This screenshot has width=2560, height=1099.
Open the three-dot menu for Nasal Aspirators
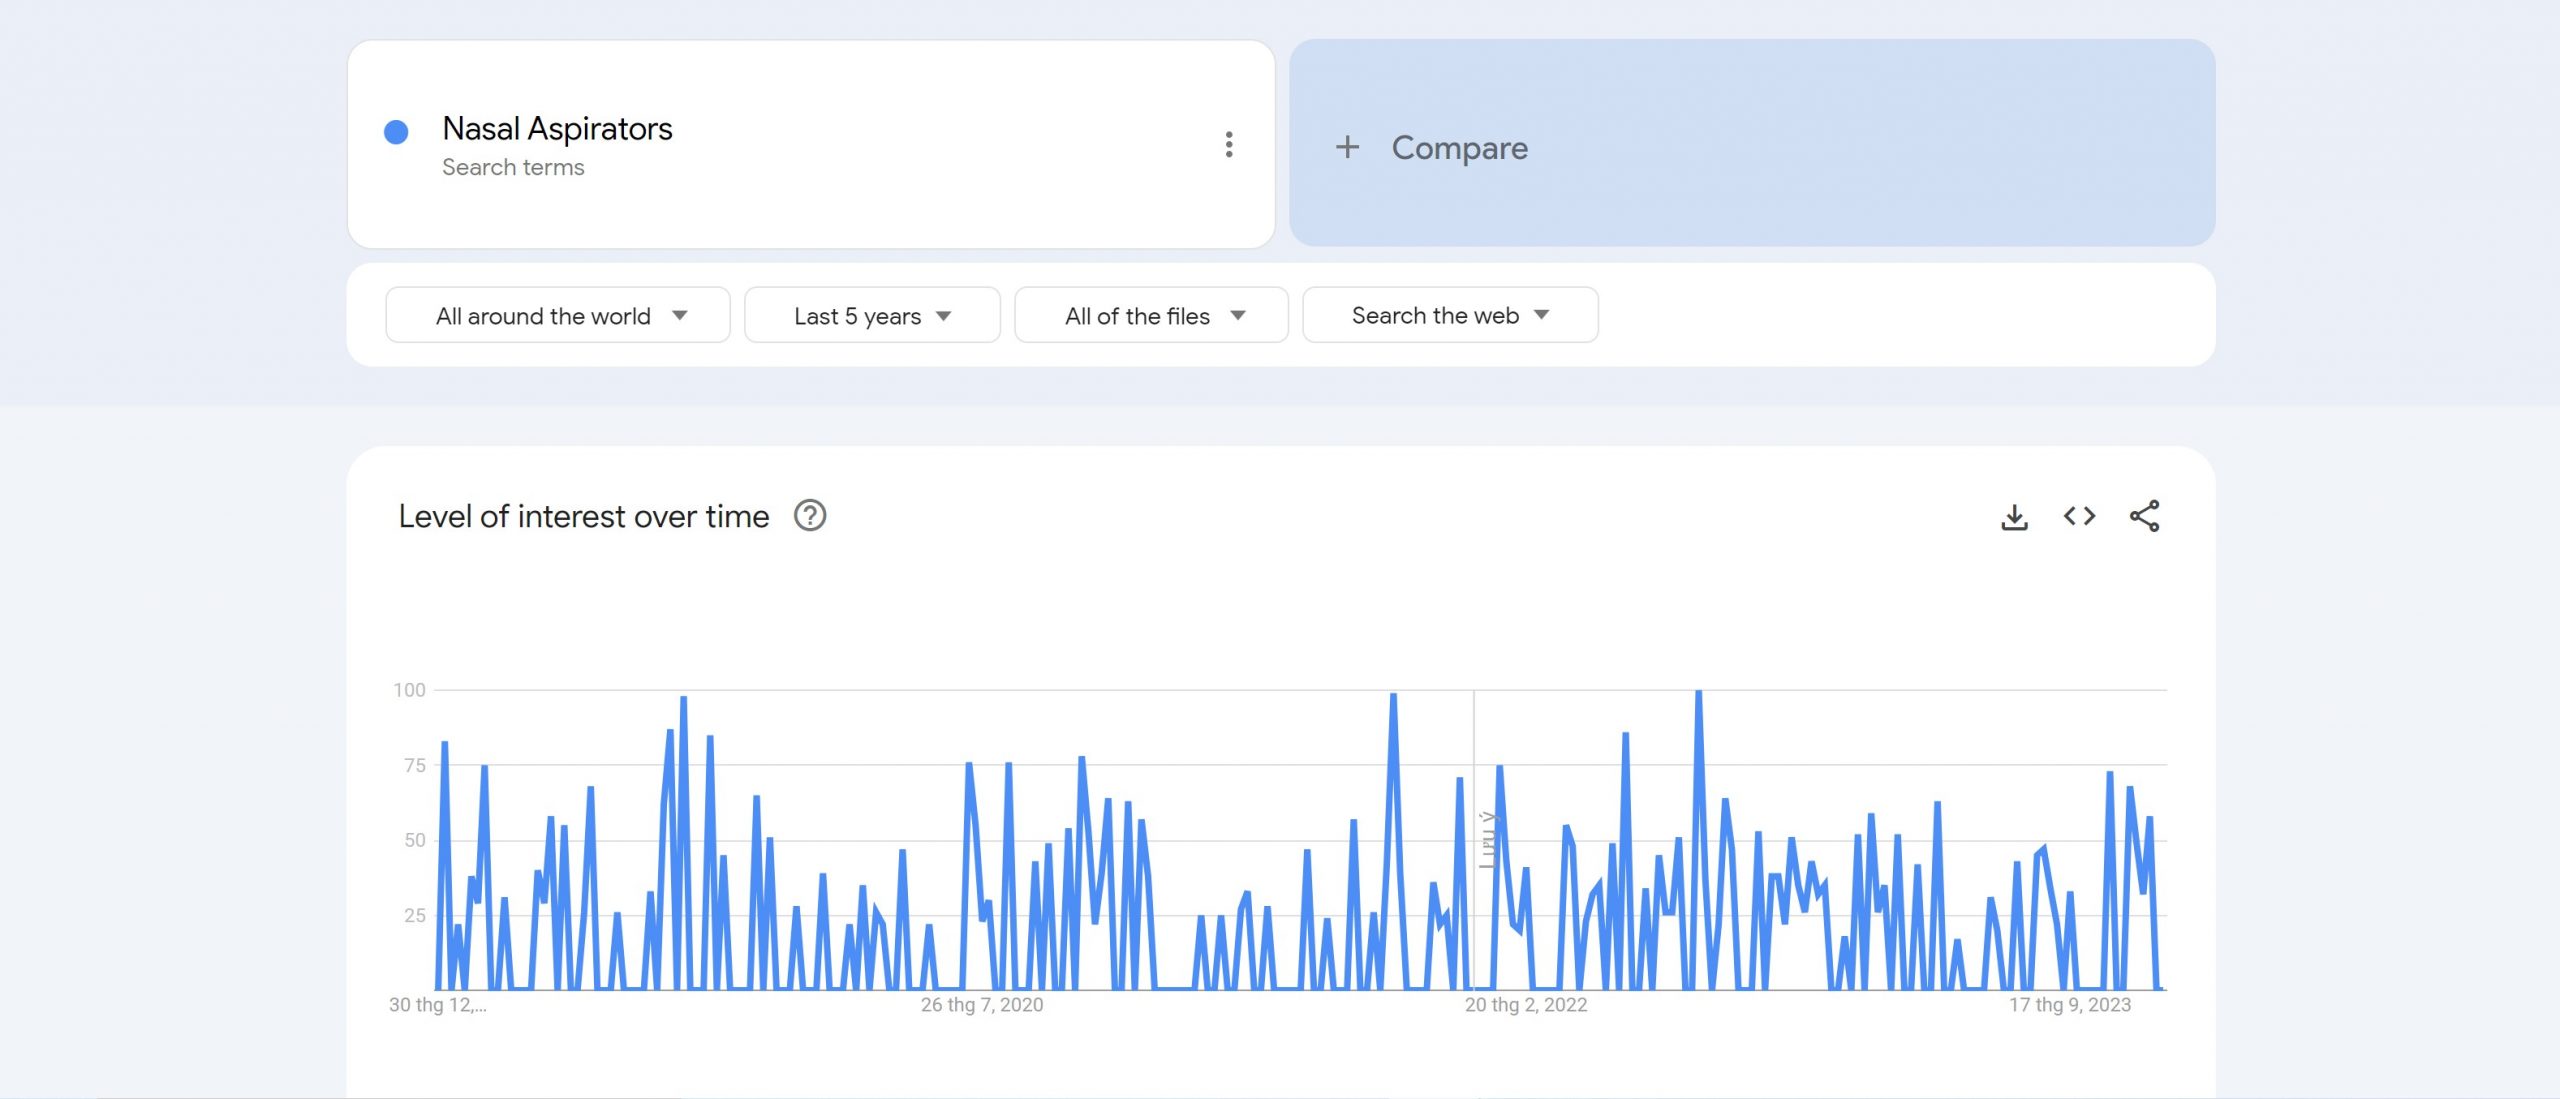[x=1229, y=145]
